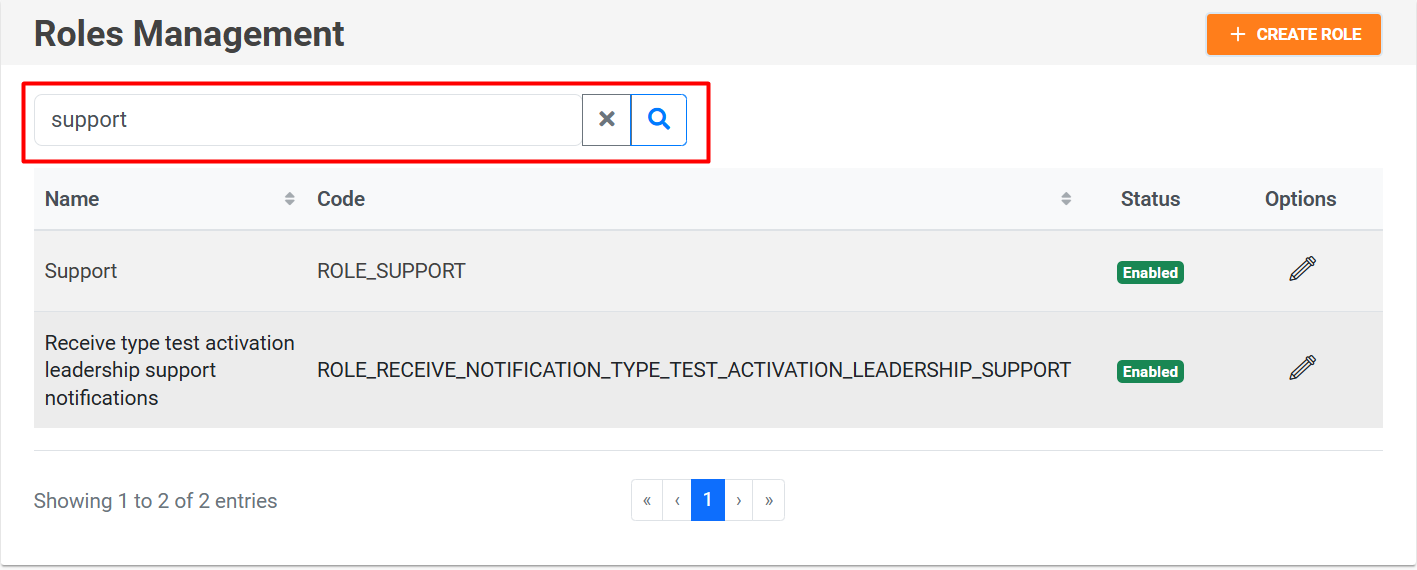Go to the next page with ›

point(738,500)
